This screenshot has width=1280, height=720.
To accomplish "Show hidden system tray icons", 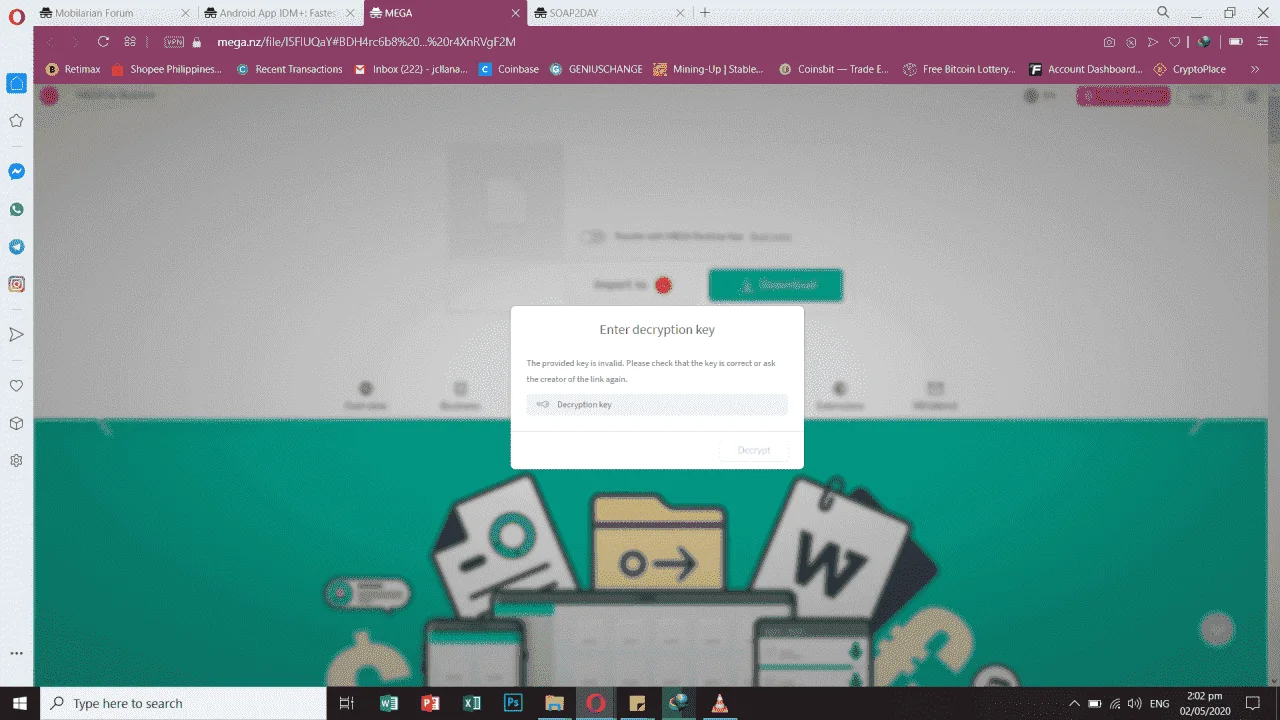I will 1075,703.
